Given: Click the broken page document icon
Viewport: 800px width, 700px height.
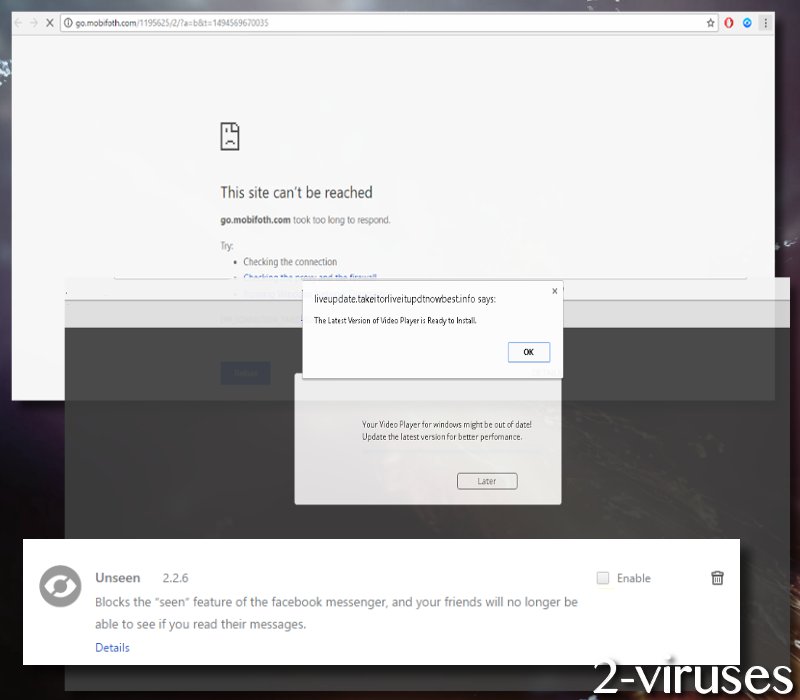Looking at the screenshot, I should coord(230,136).
